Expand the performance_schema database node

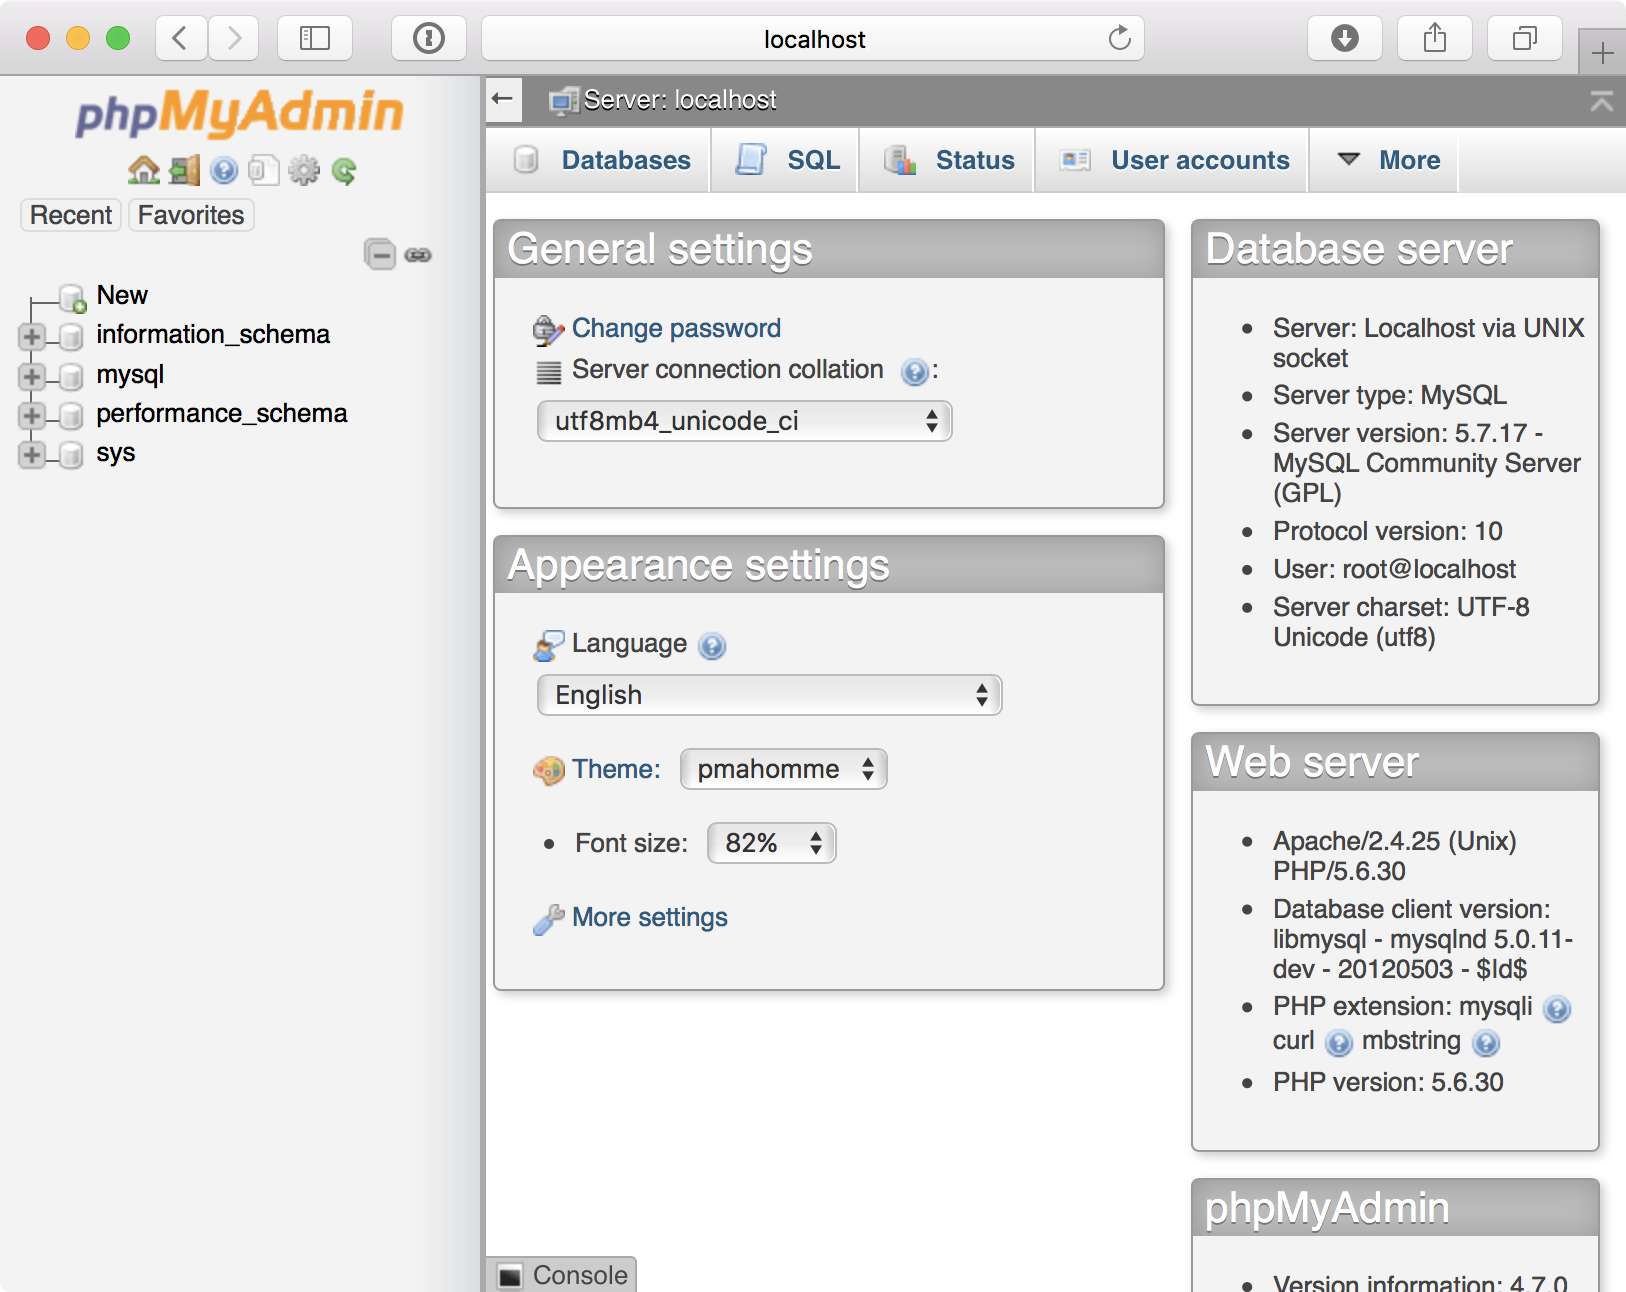coord(32,415)
